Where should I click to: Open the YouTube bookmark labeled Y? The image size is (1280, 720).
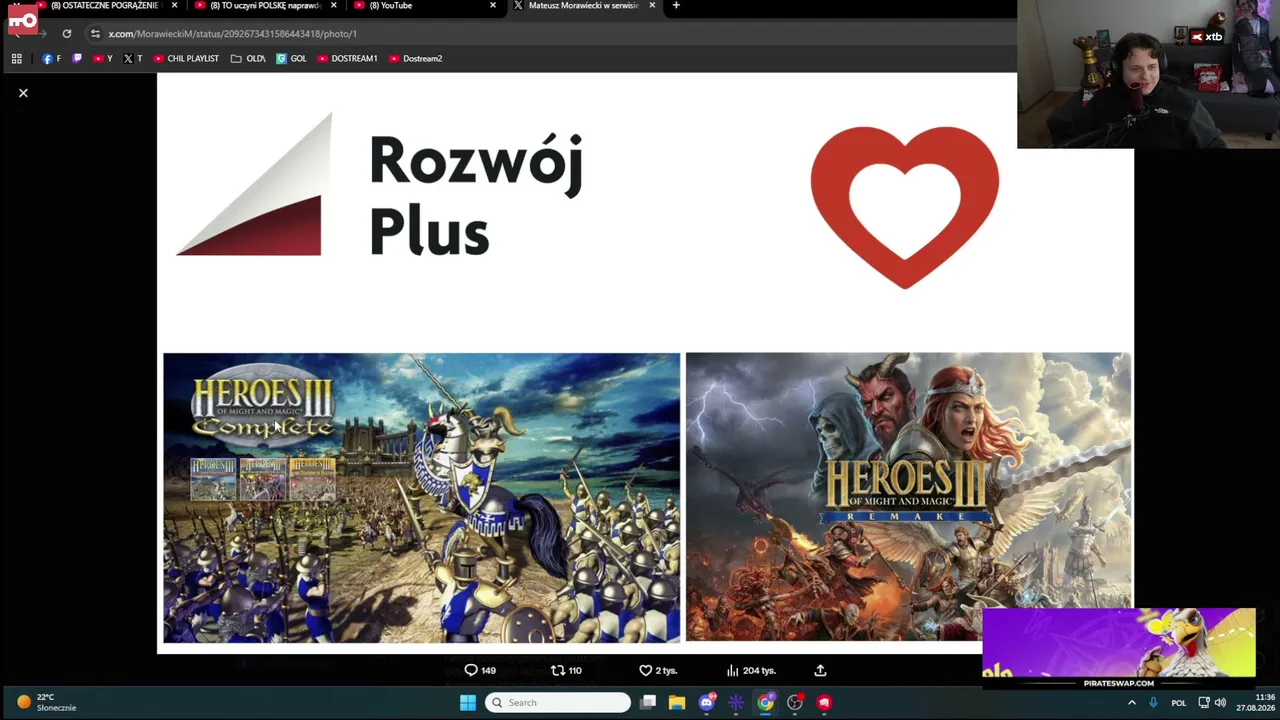pos(102,59)
